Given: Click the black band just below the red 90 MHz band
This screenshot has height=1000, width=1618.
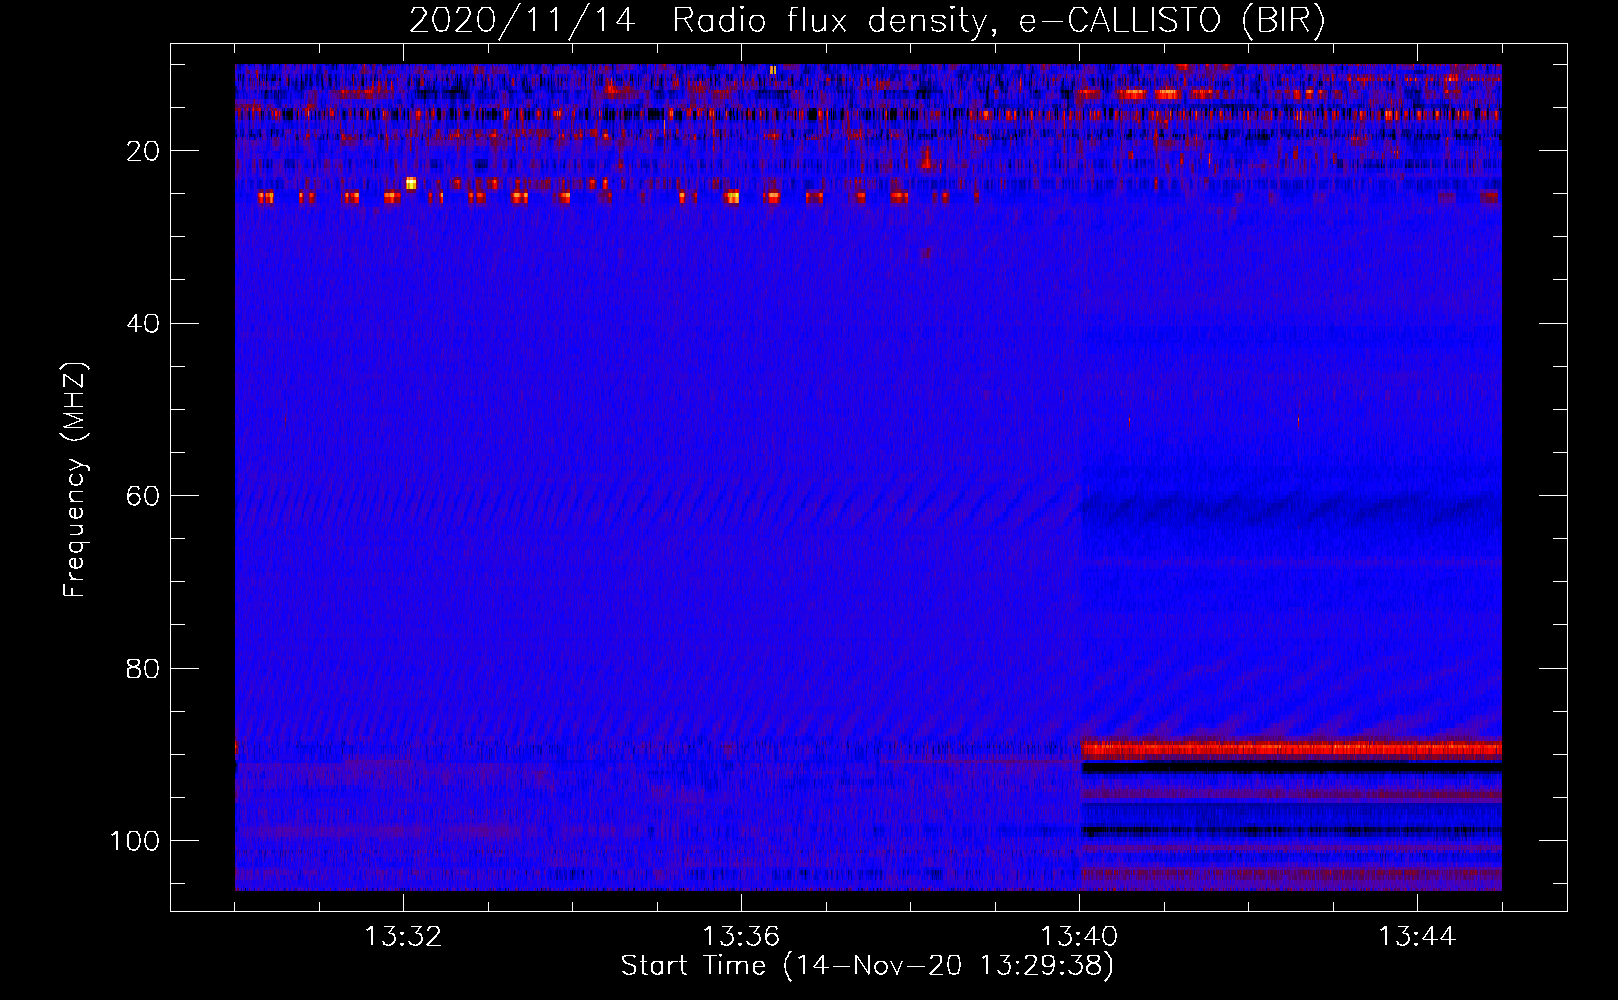Looking at the screenshot, I should click(x=1291, y=768).
